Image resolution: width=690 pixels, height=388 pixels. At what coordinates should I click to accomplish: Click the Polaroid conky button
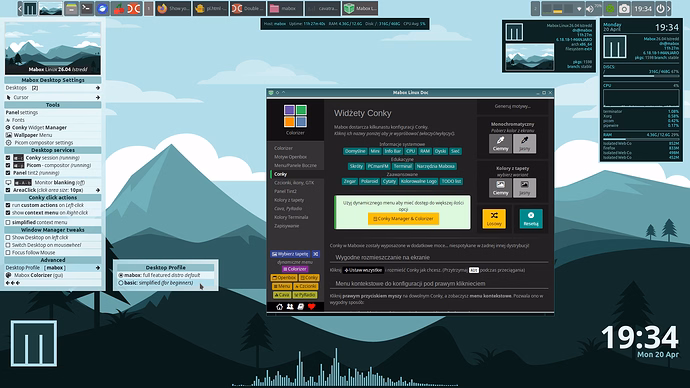coord(369,181)
